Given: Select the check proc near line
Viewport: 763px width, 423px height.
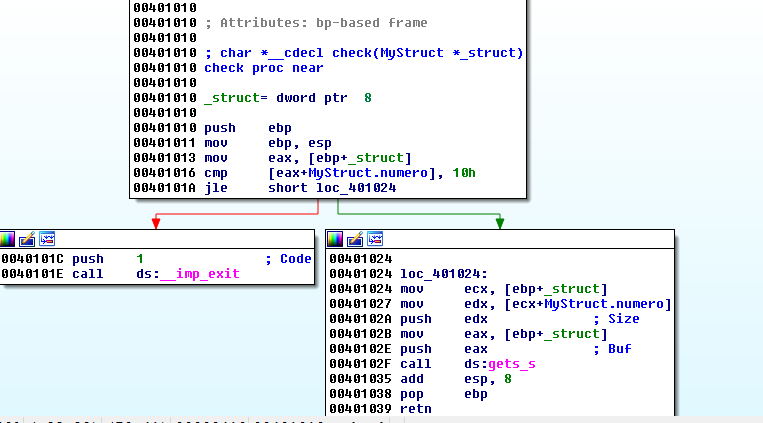Looking at the screenshot, I should (x=264, y=68).
